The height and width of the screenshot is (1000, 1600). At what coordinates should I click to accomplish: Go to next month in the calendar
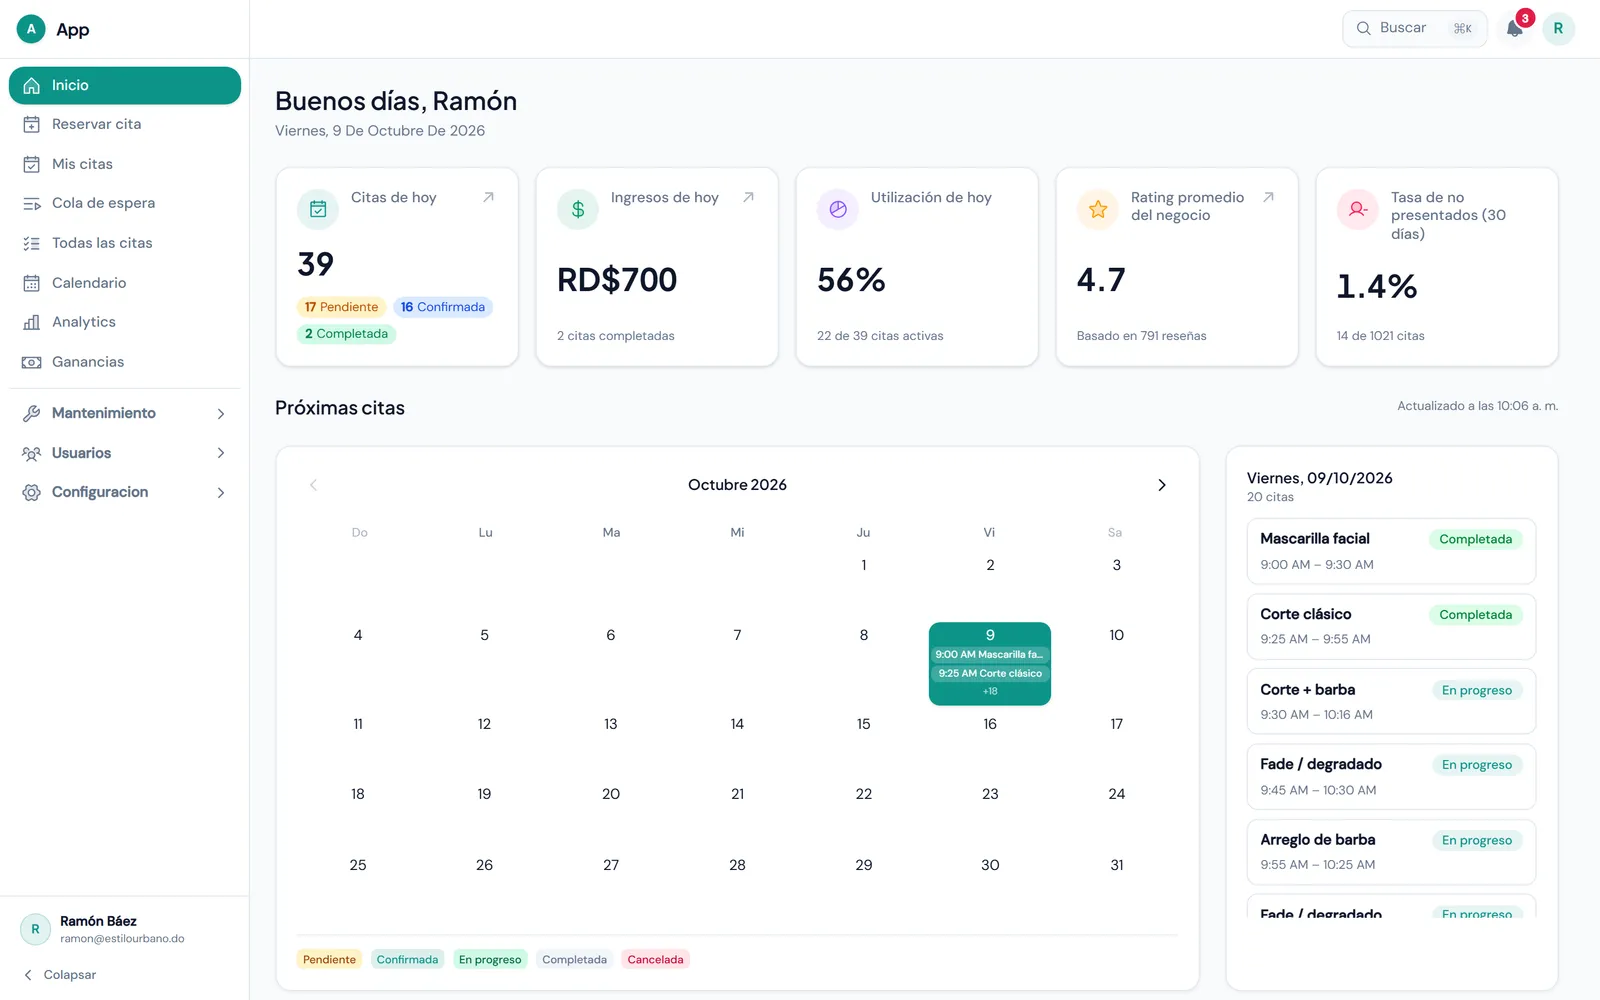coord(1162,485)
